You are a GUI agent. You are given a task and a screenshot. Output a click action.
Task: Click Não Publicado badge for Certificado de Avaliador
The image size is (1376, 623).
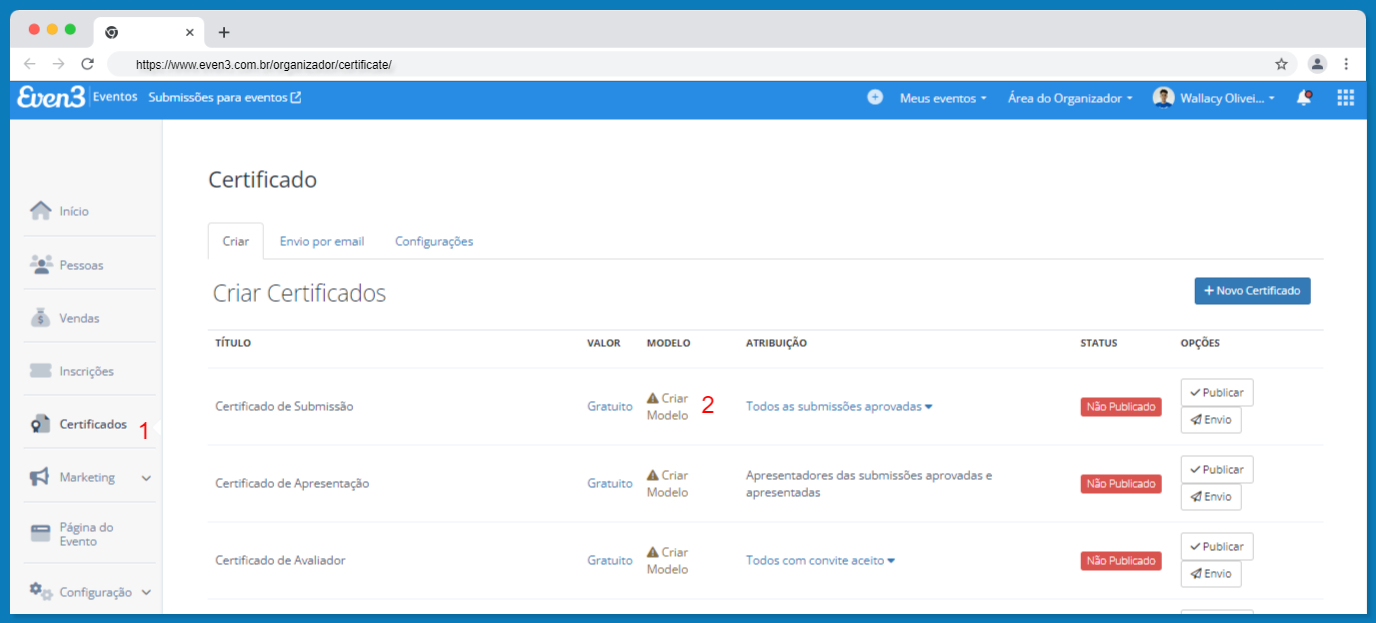click(1121, 561)
